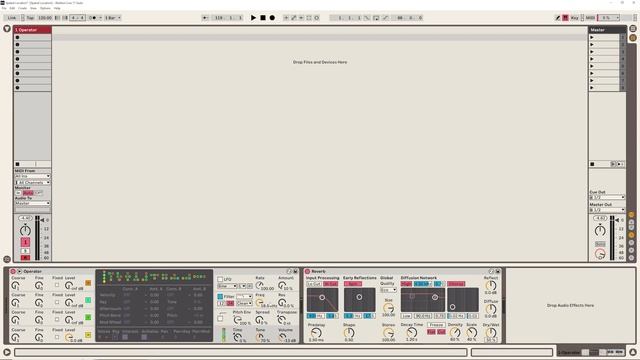Toggle MIDI arrangement overdub plus icon

tap(286, 18)
